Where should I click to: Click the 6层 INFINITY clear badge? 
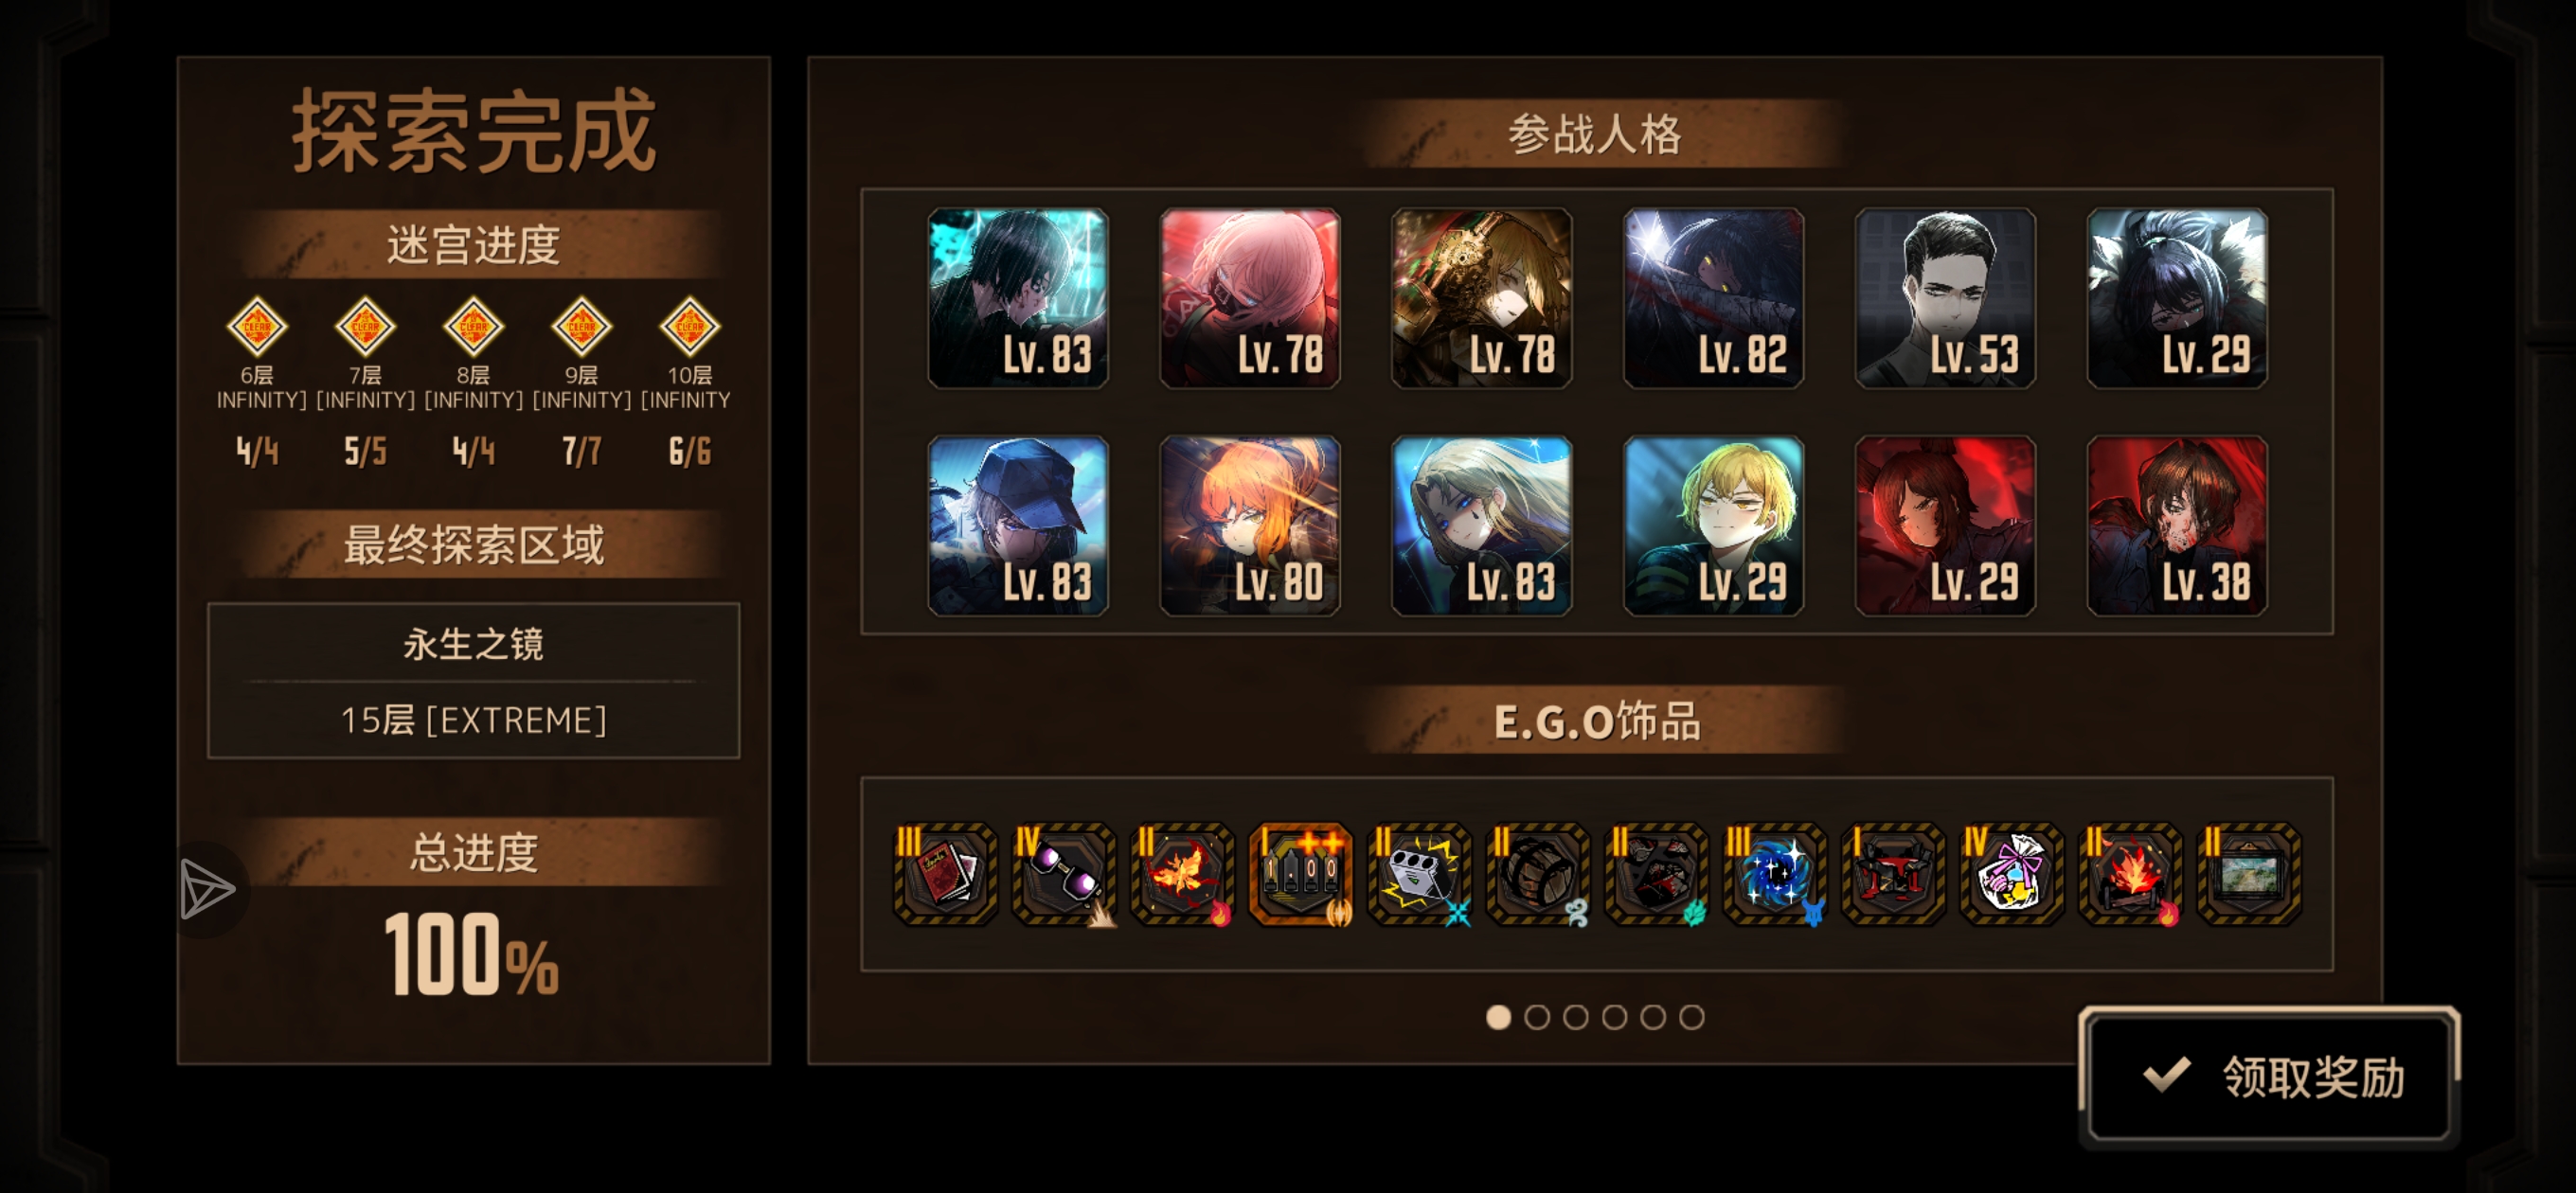coord(257,326)
